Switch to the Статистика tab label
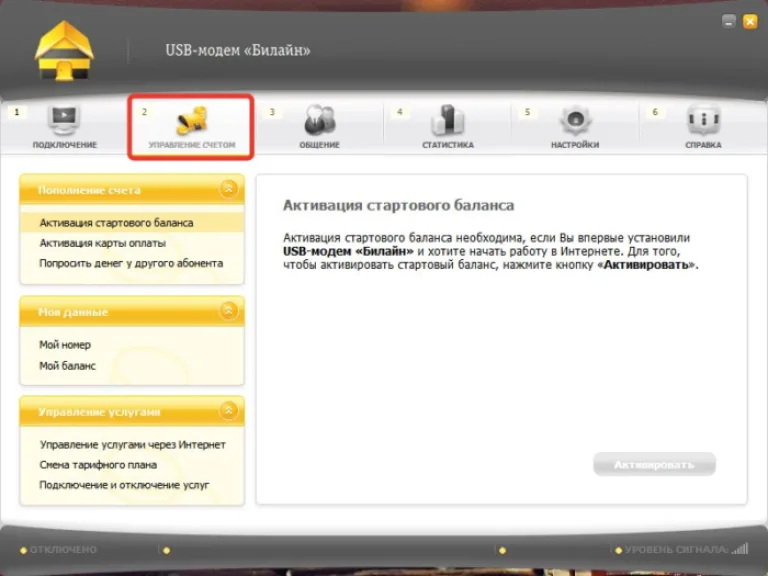 pyautogui.click(x=448, y=145)
